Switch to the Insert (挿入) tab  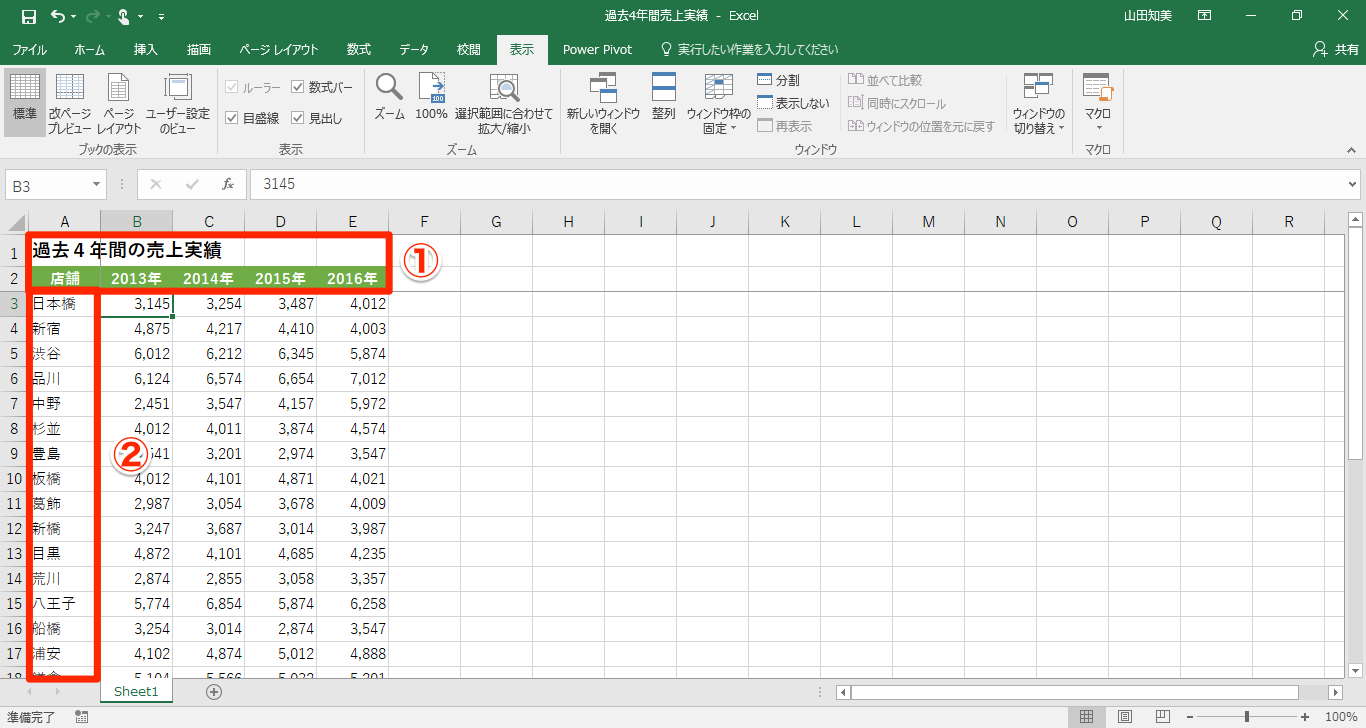click(146, 49)
